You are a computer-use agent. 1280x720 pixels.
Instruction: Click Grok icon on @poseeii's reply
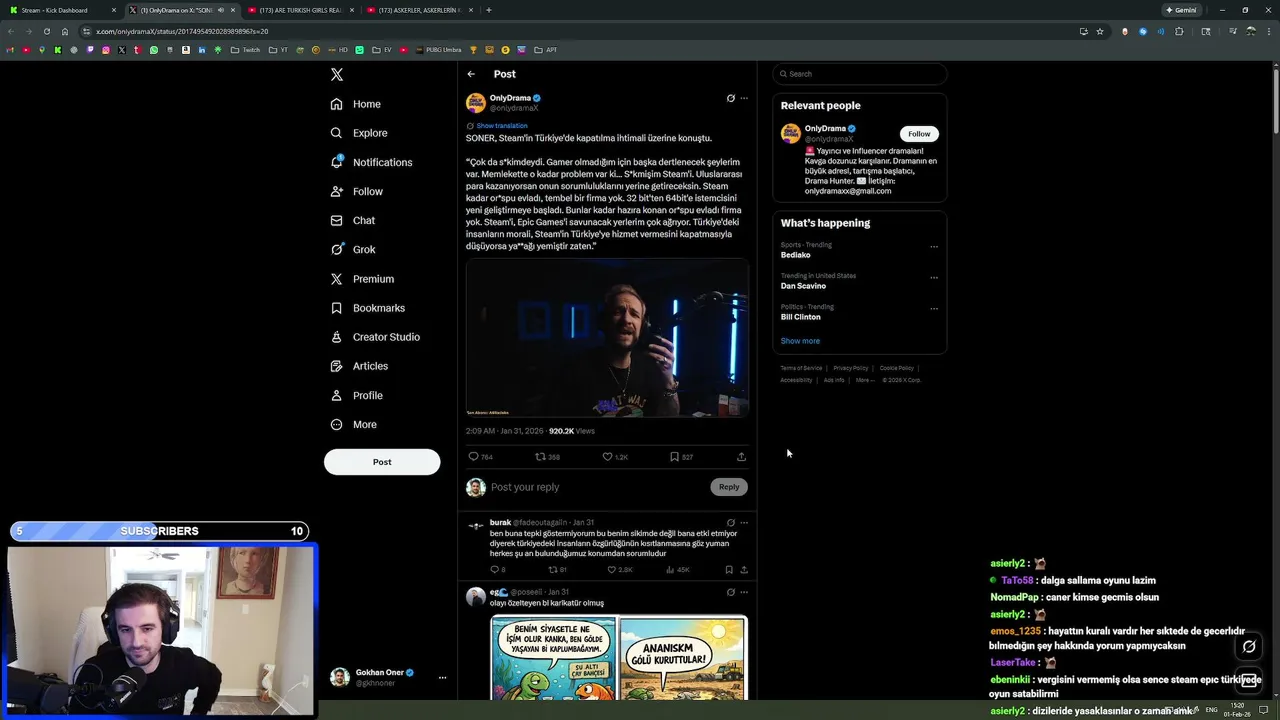731,592
